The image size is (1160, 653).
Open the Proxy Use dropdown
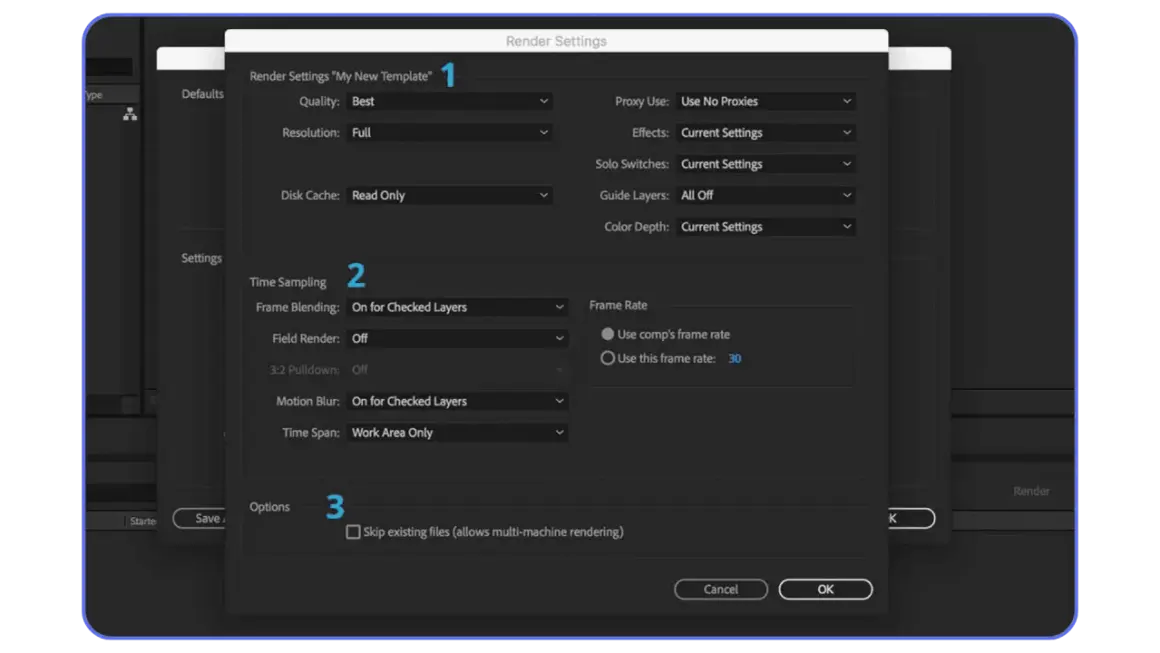766,101
